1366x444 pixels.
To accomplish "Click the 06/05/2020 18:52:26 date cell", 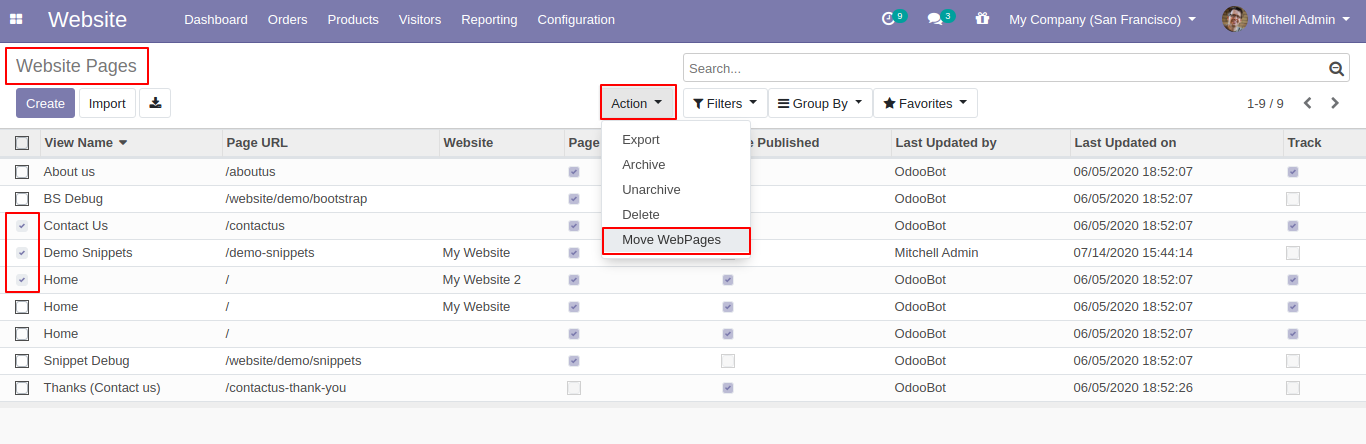I will [1133, 388].
